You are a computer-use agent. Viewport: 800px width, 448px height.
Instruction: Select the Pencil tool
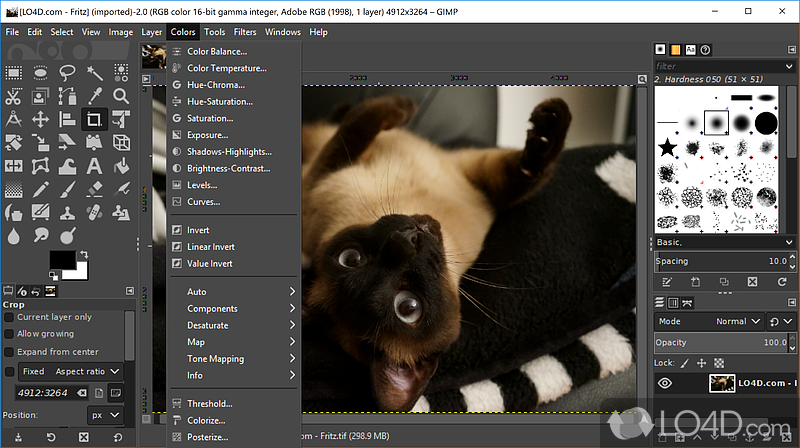point(40,190)
